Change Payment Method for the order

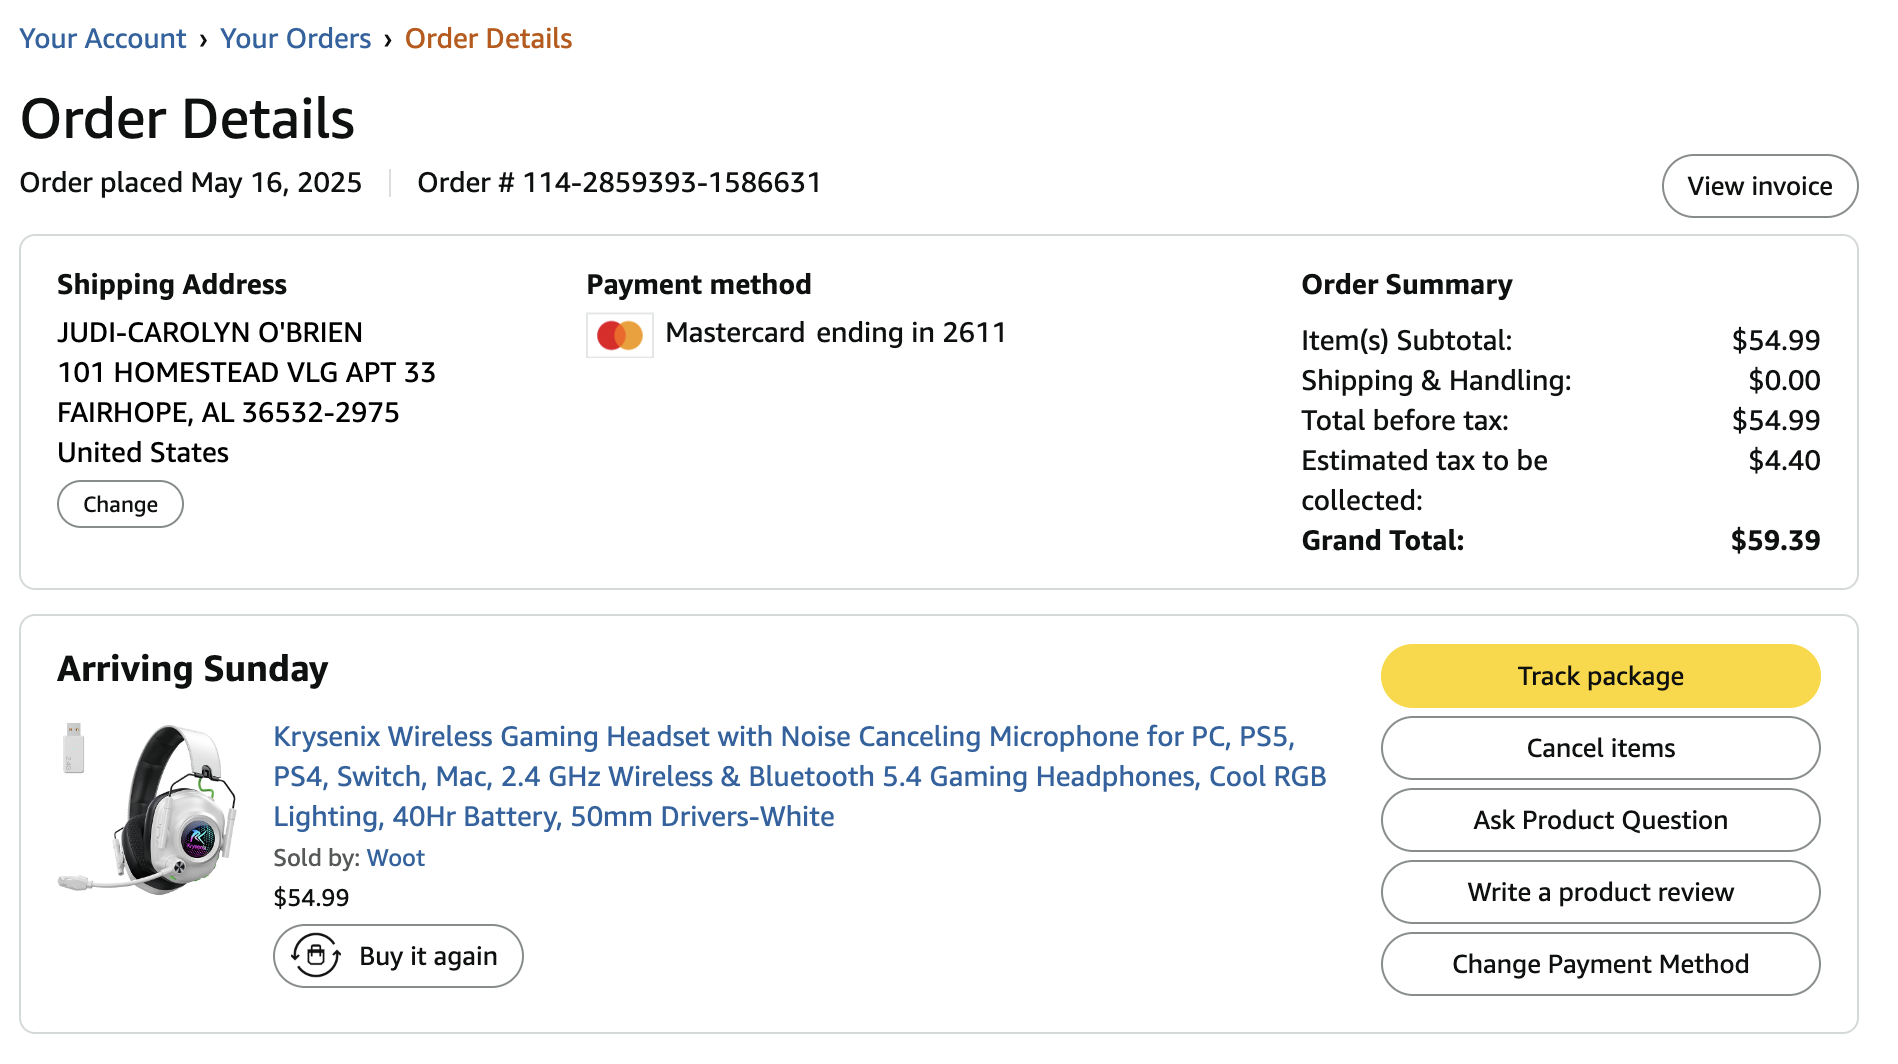tap(1600, 964)
